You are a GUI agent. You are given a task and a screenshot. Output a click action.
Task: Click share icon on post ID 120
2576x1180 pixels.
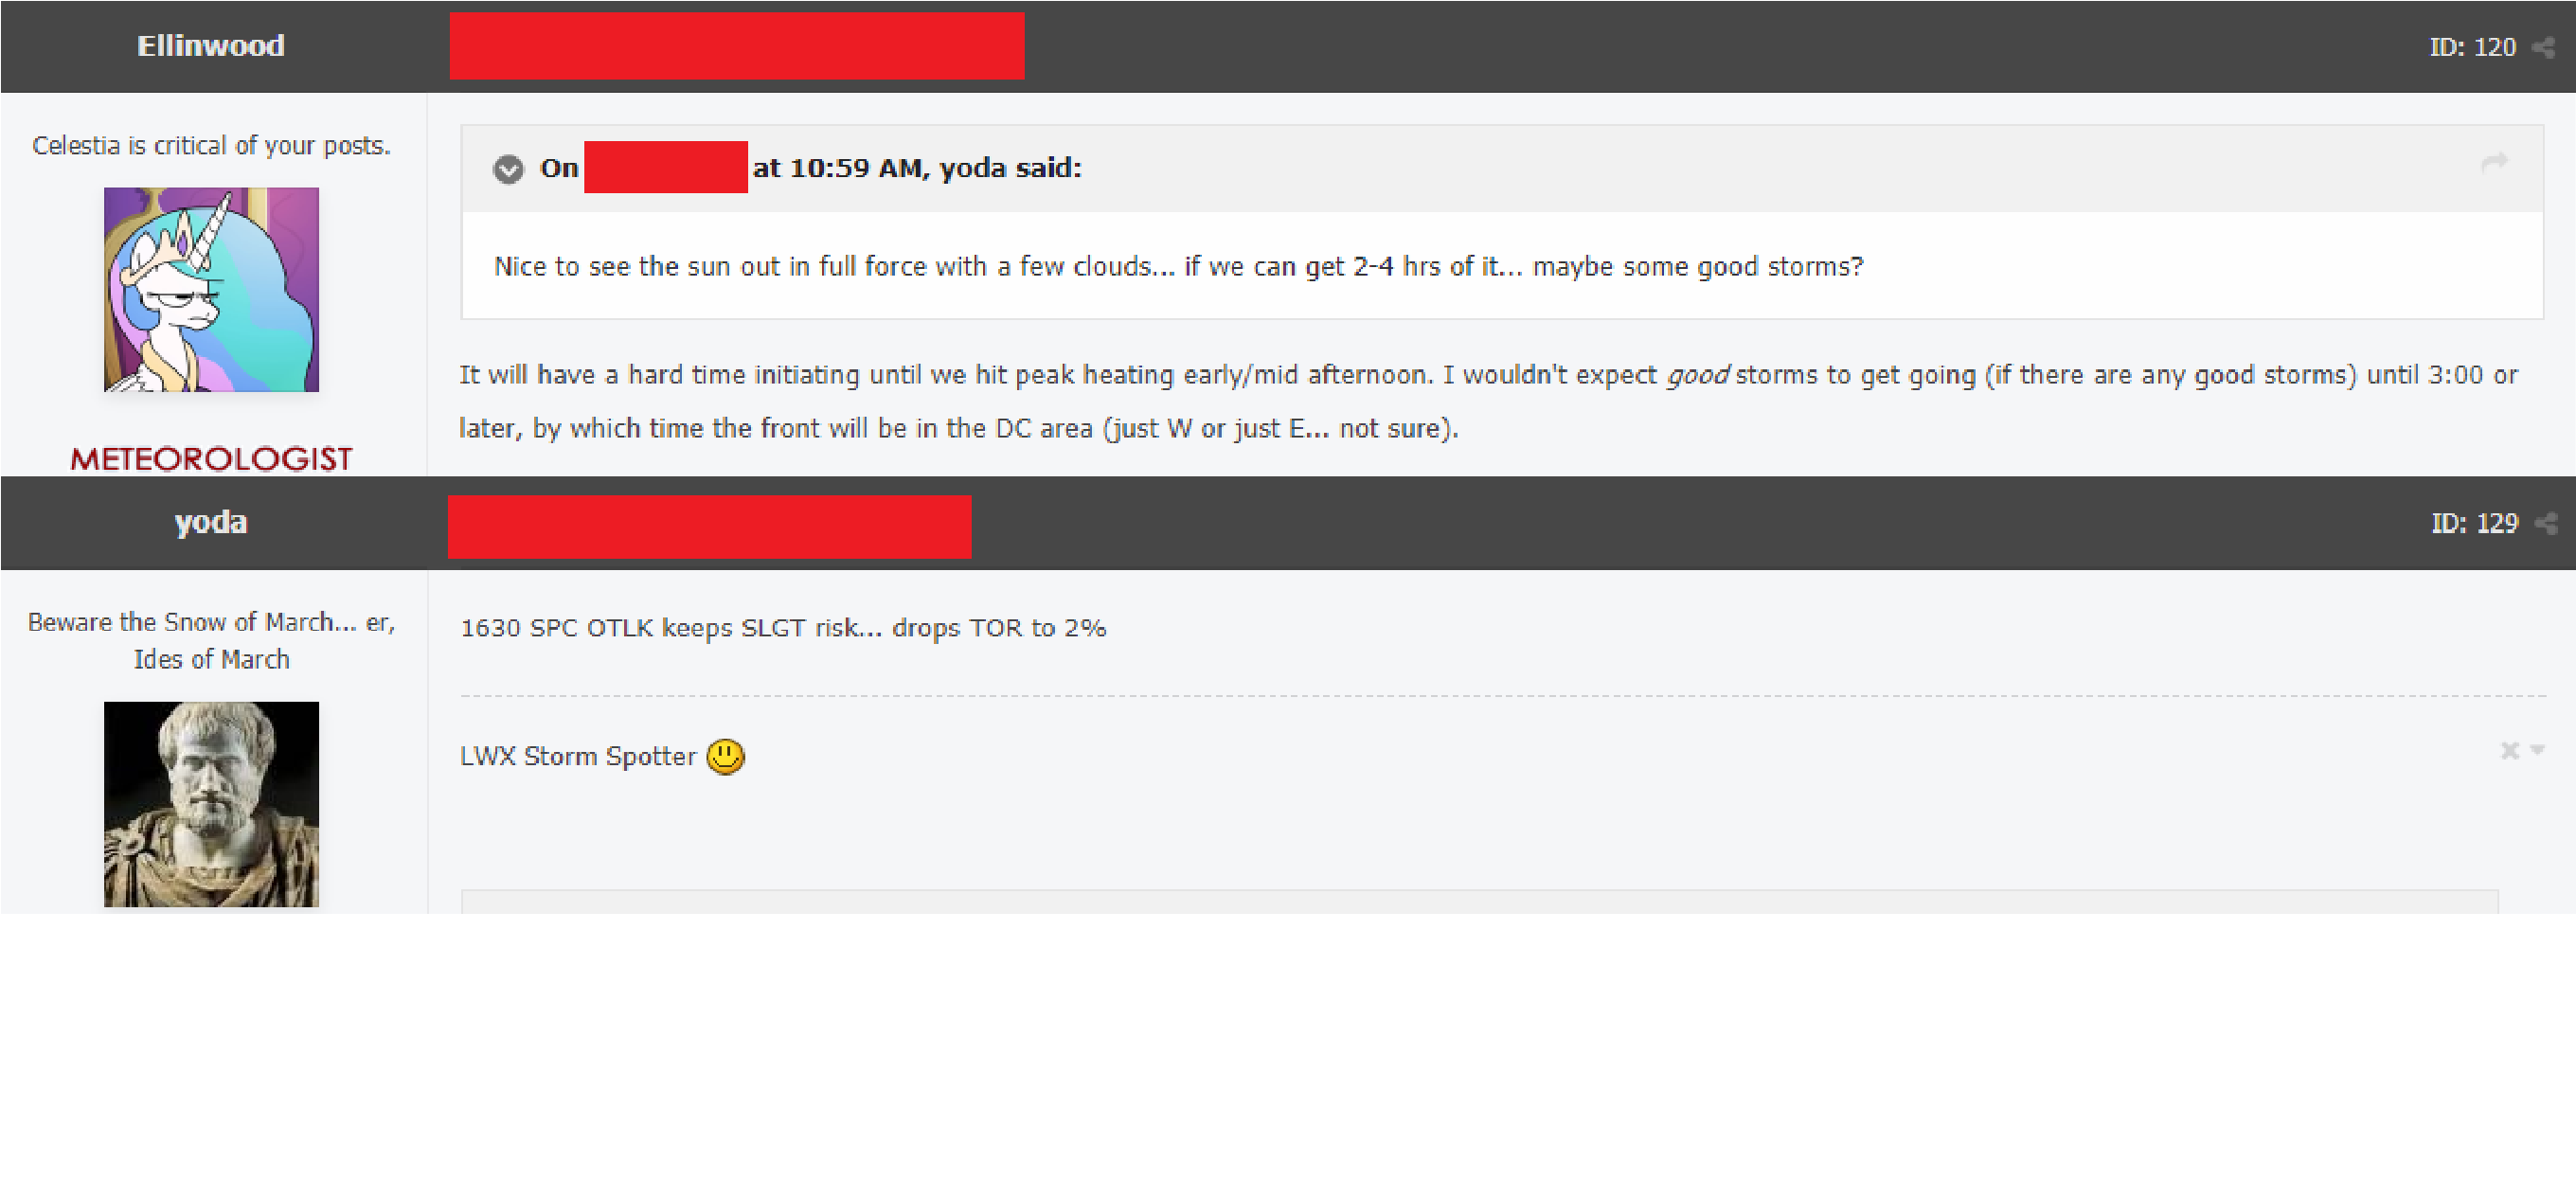coord(2543,47)
